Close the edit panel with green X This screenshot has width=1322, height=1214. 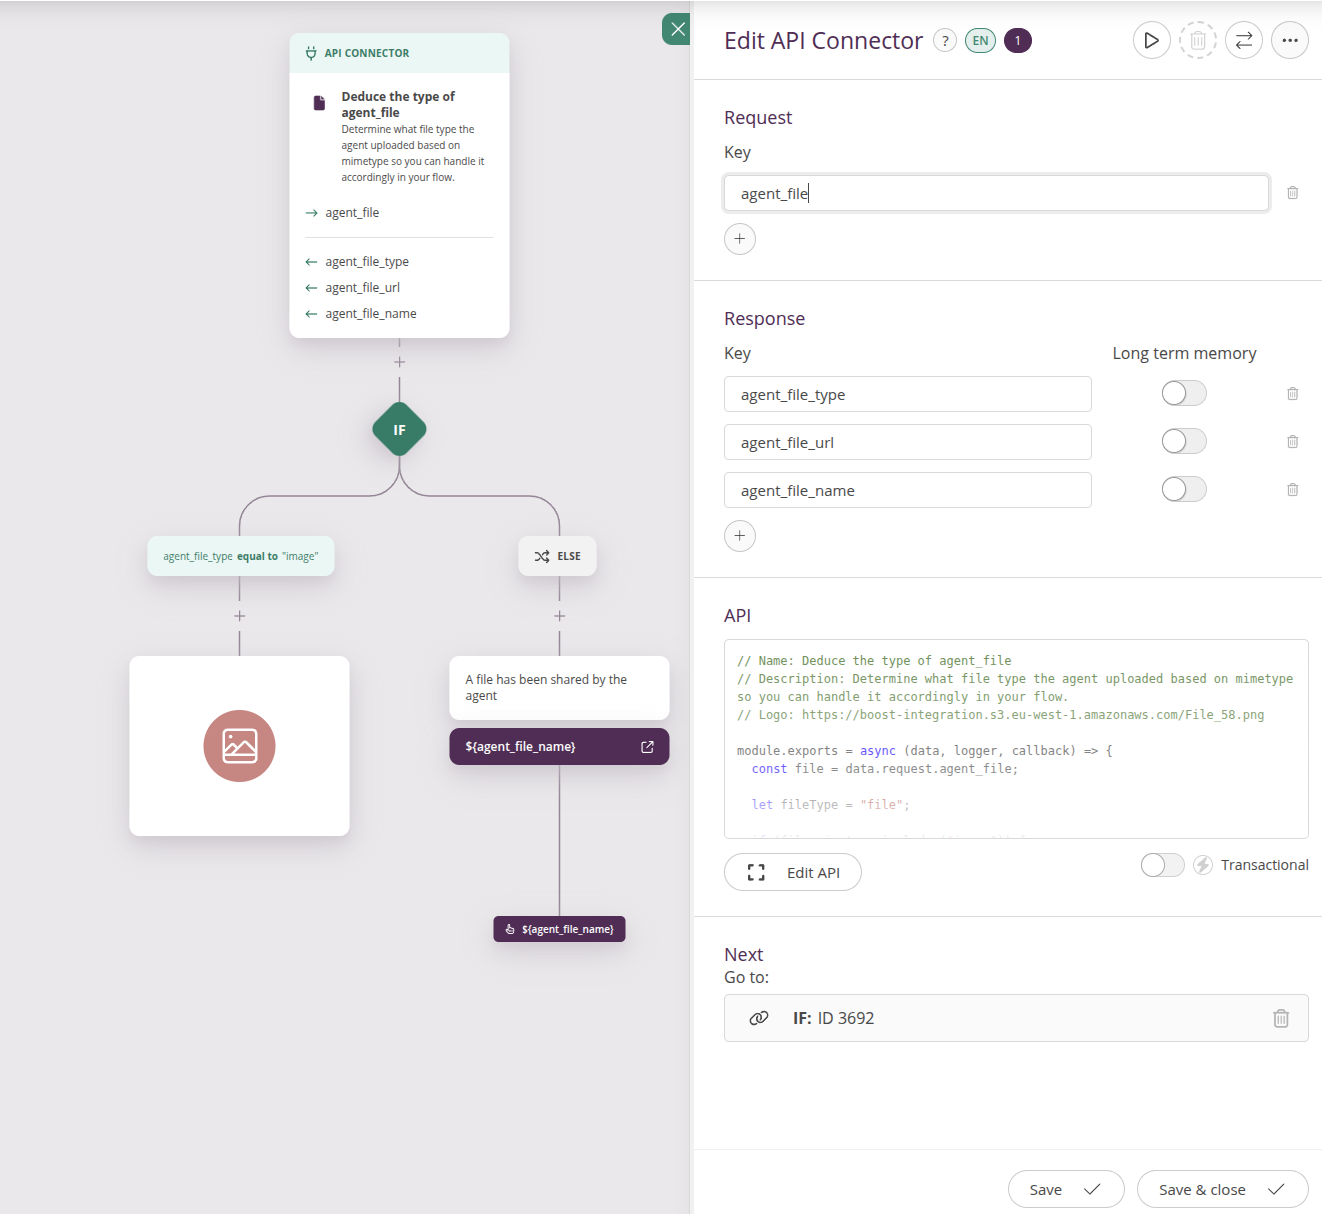pyautogui.click(x=677, y=29)
